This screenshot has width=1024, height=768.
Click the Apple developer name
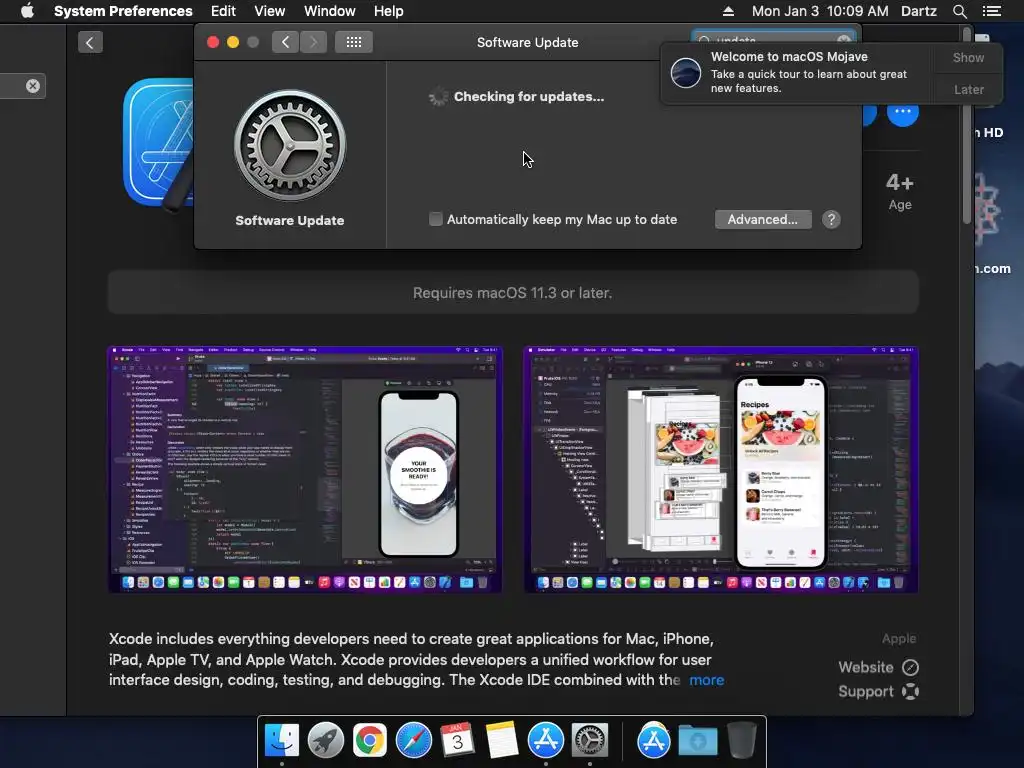(899, 639)
